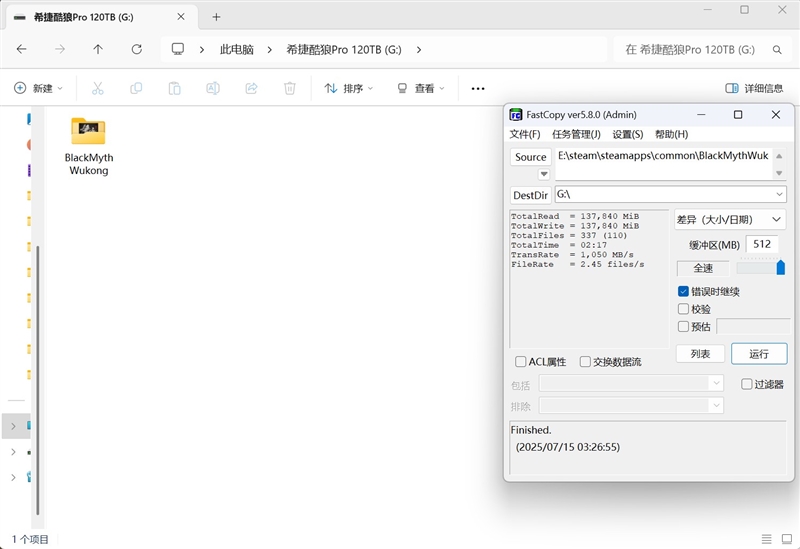The image size is (800, 549).
Task: Open FastCopy 文件(F) menu
Action: coord(525,134)
